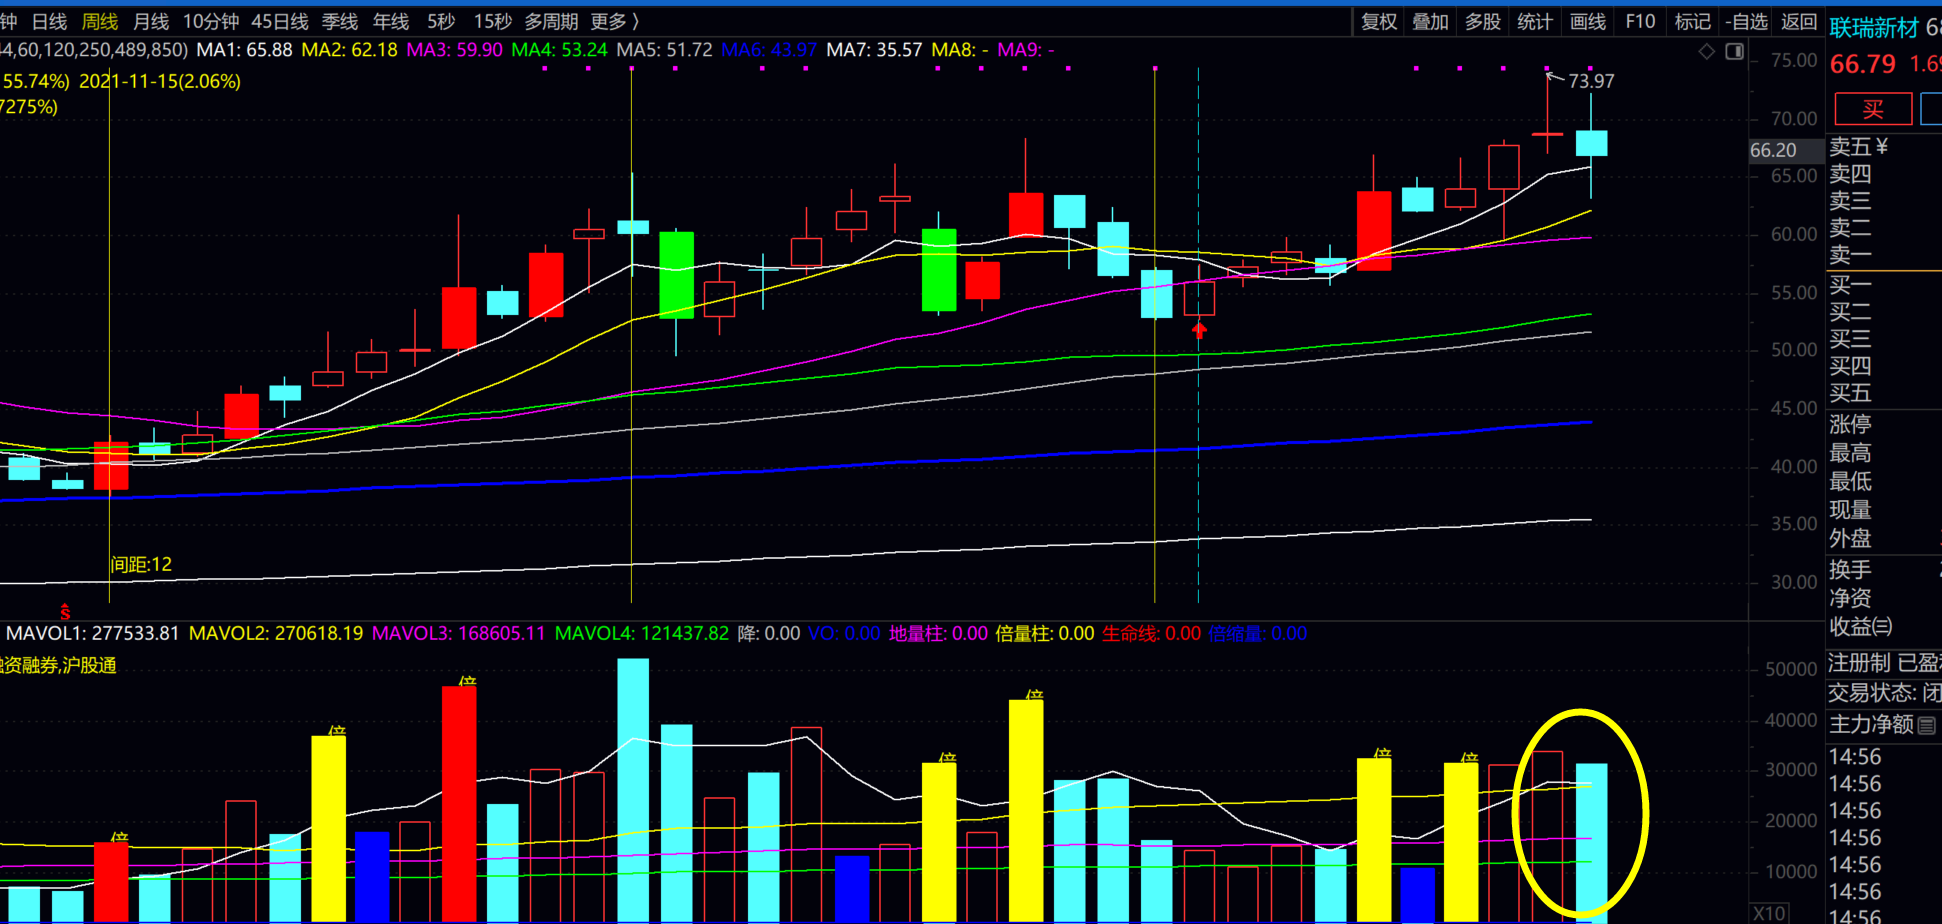
Task: Click the red 买 buy button
Action: 1872,109
